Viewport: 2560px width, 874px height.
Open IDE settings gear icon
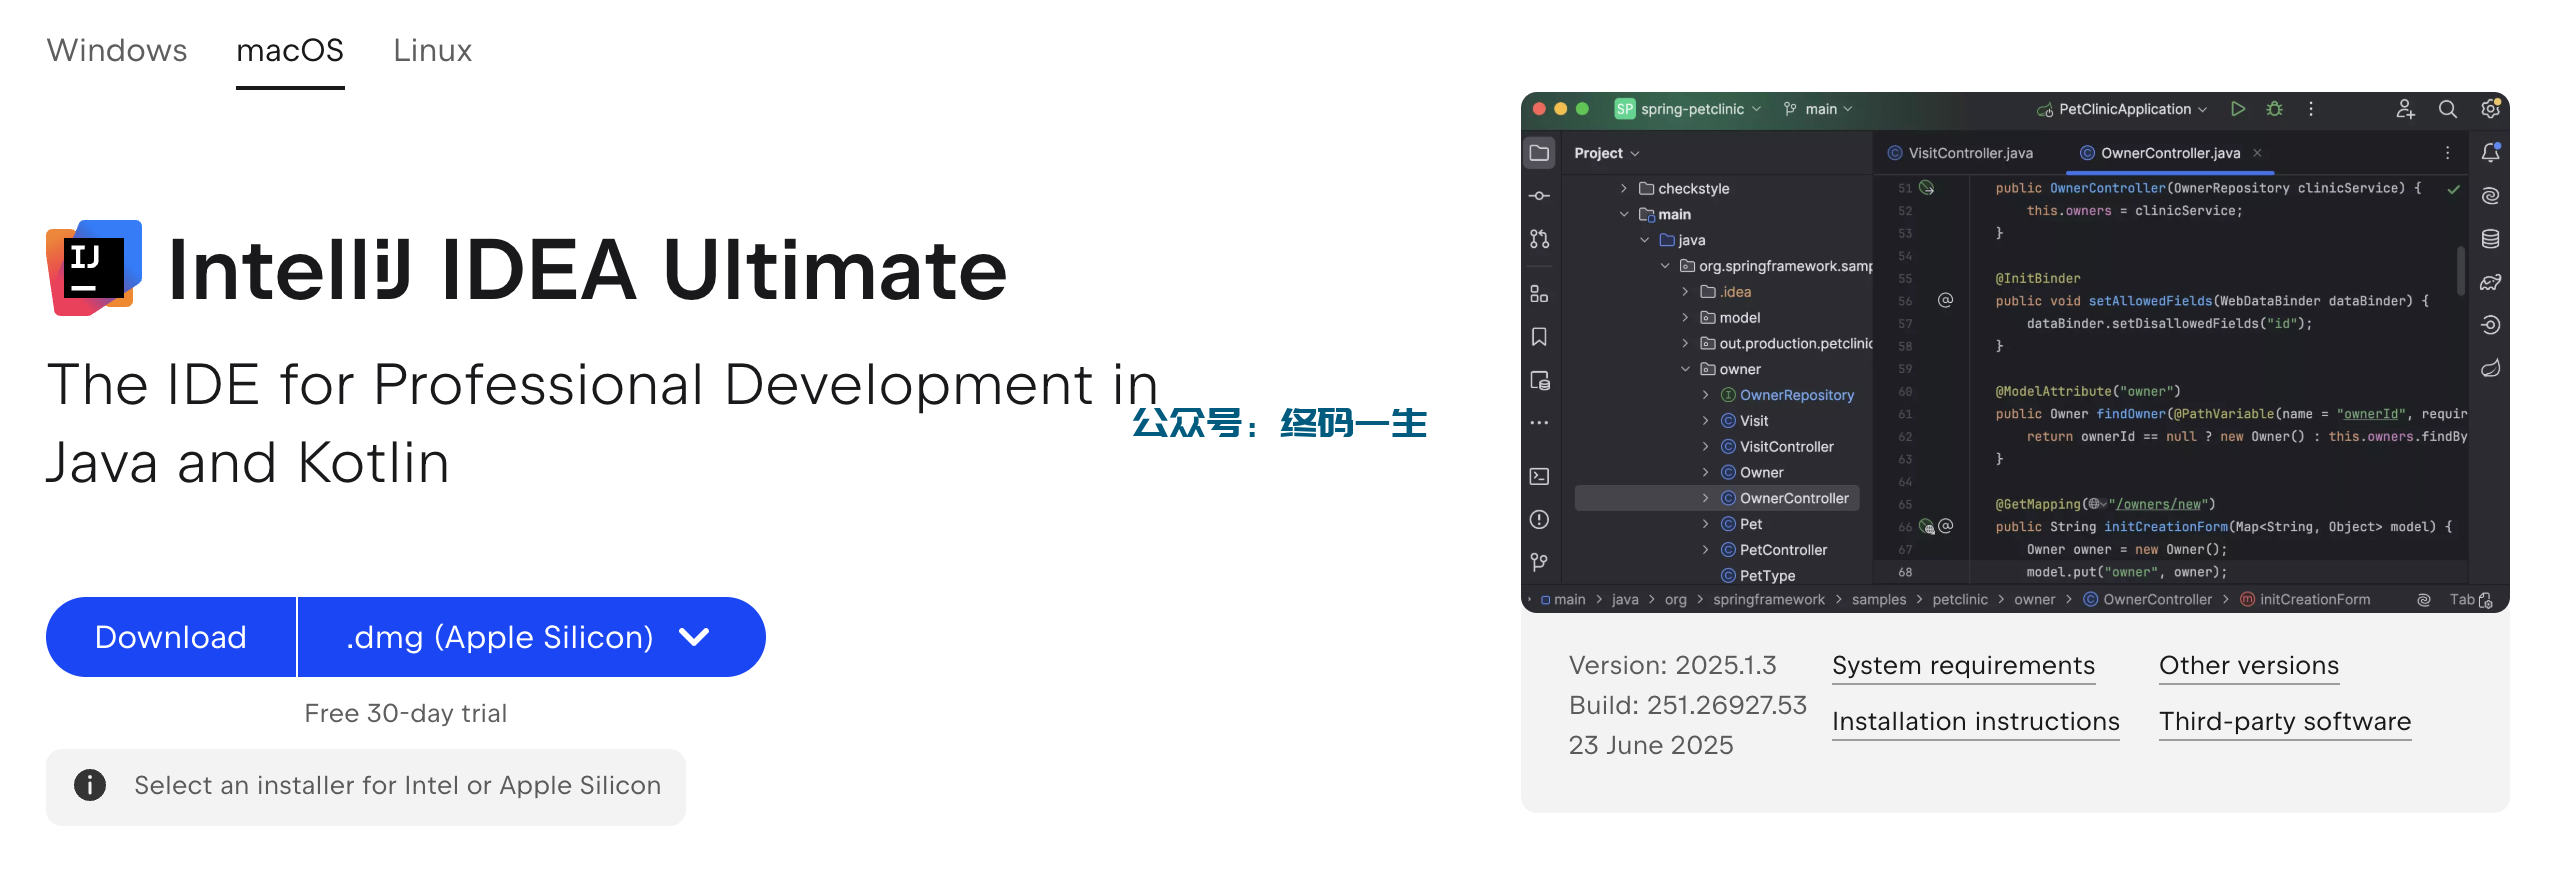[2491, 108]
